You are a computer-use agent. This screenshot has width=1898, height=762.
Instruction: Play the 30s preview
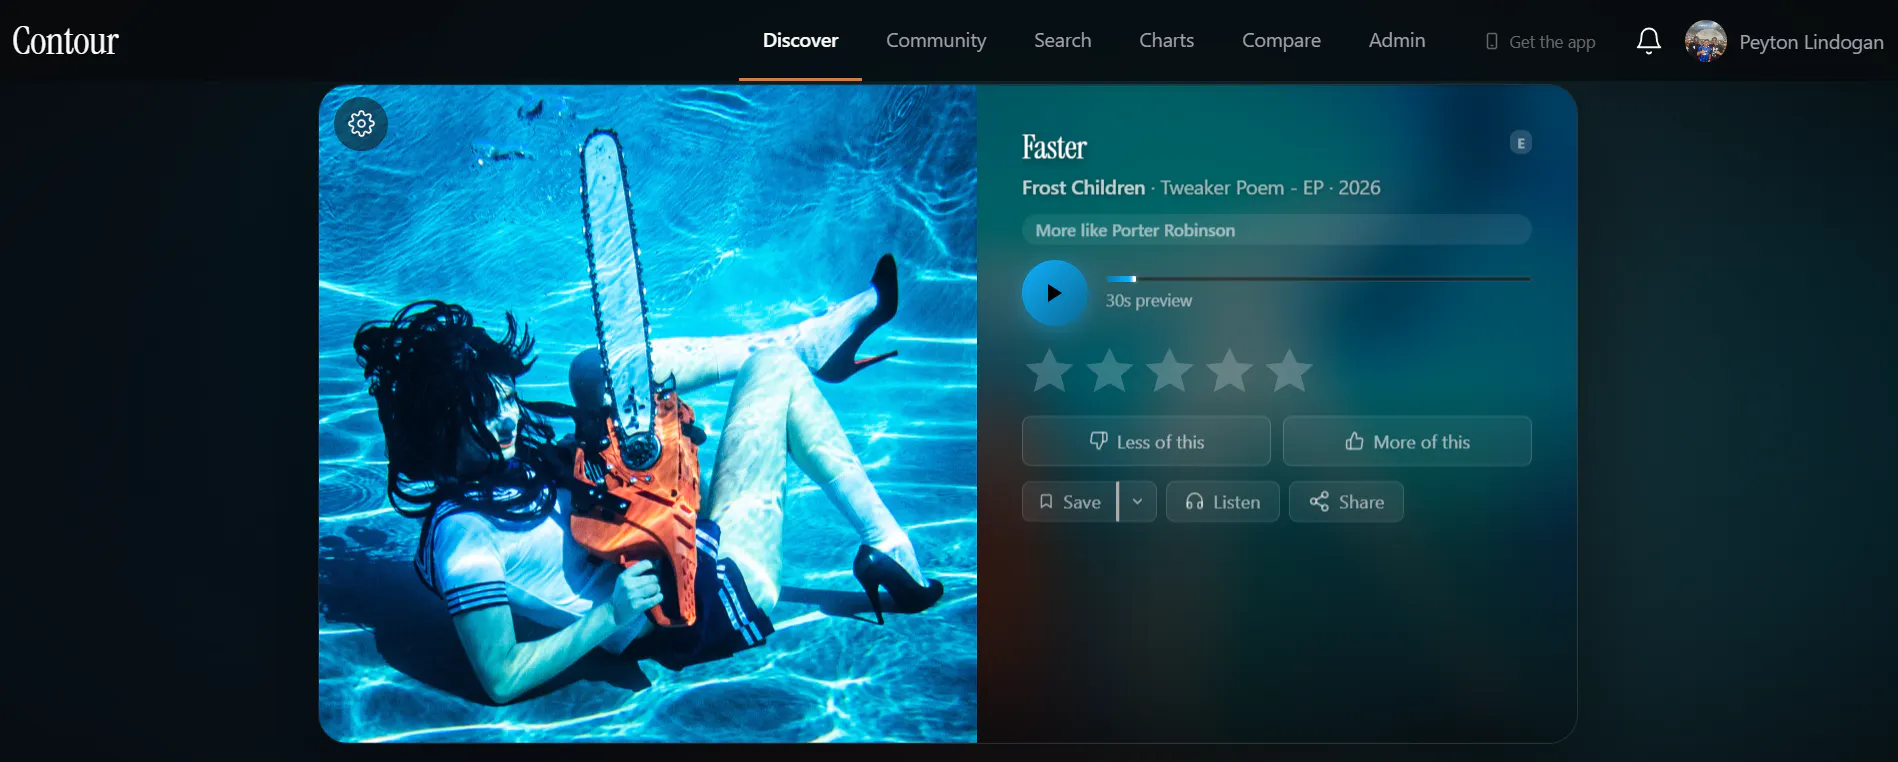(x=1054, y=293)
